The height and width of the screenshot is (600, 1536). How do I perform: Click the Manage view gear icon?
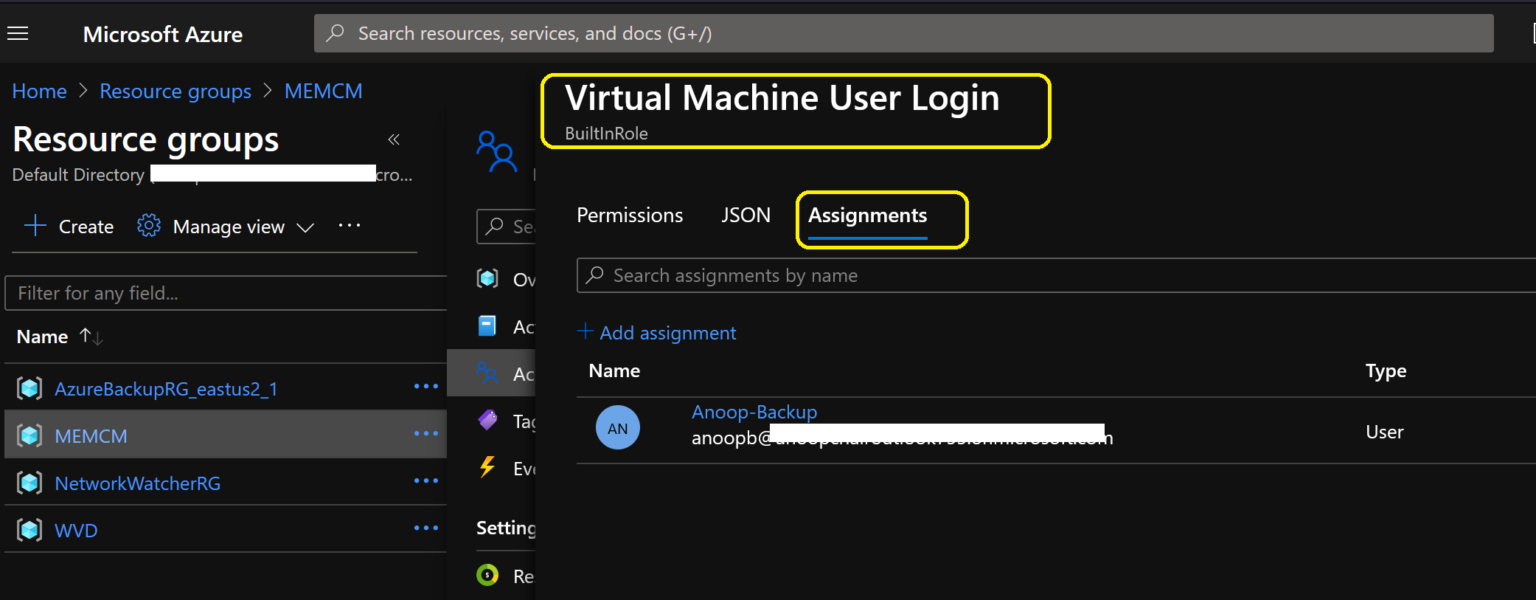pyautogui.click(x=149, y=226)
